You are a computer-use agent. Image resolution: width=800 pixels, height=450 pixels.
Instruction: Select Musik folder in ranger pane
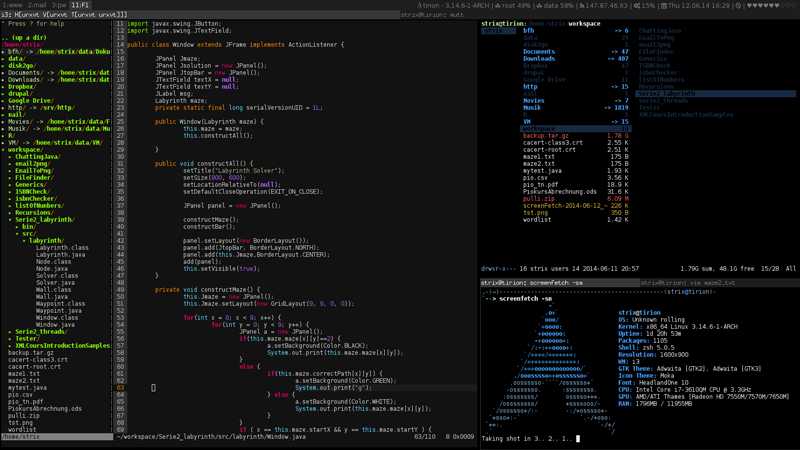tap(576, 108)
